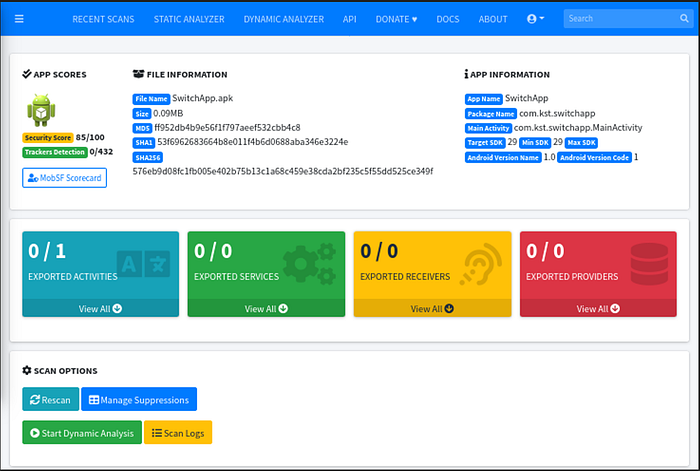Open Scan Logs
The height and width of the screenshot is (471, 700).
[178, 433]
